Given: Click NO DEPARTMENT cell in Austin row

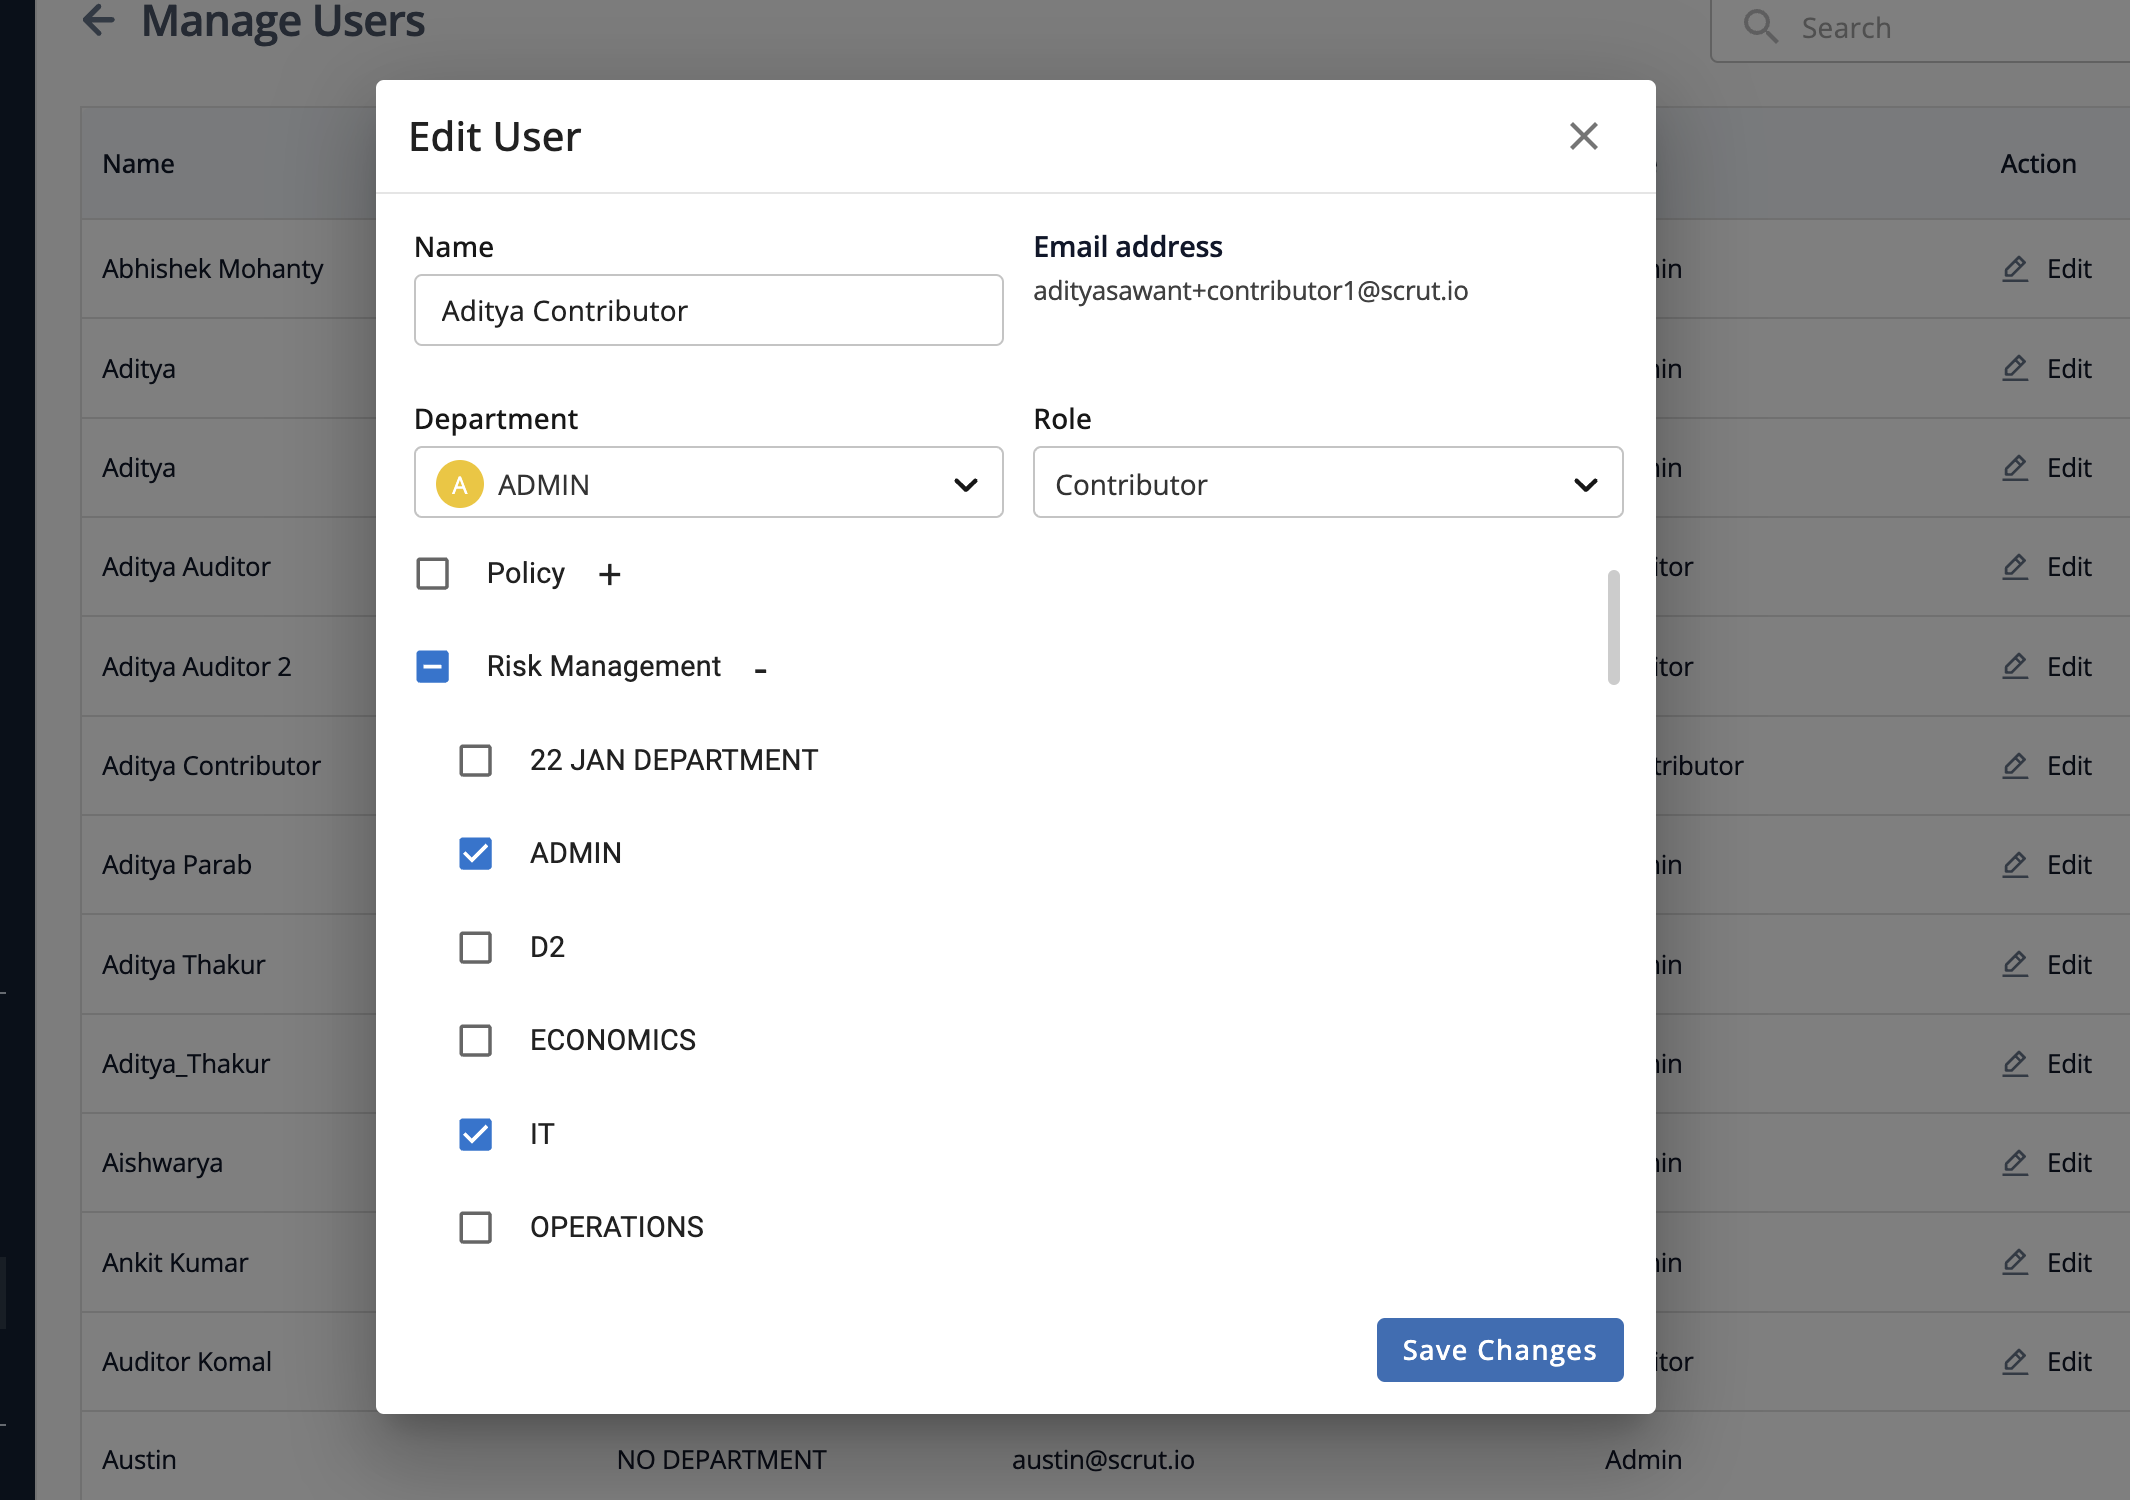Looking at the screenshot, I should [721, 1460].
